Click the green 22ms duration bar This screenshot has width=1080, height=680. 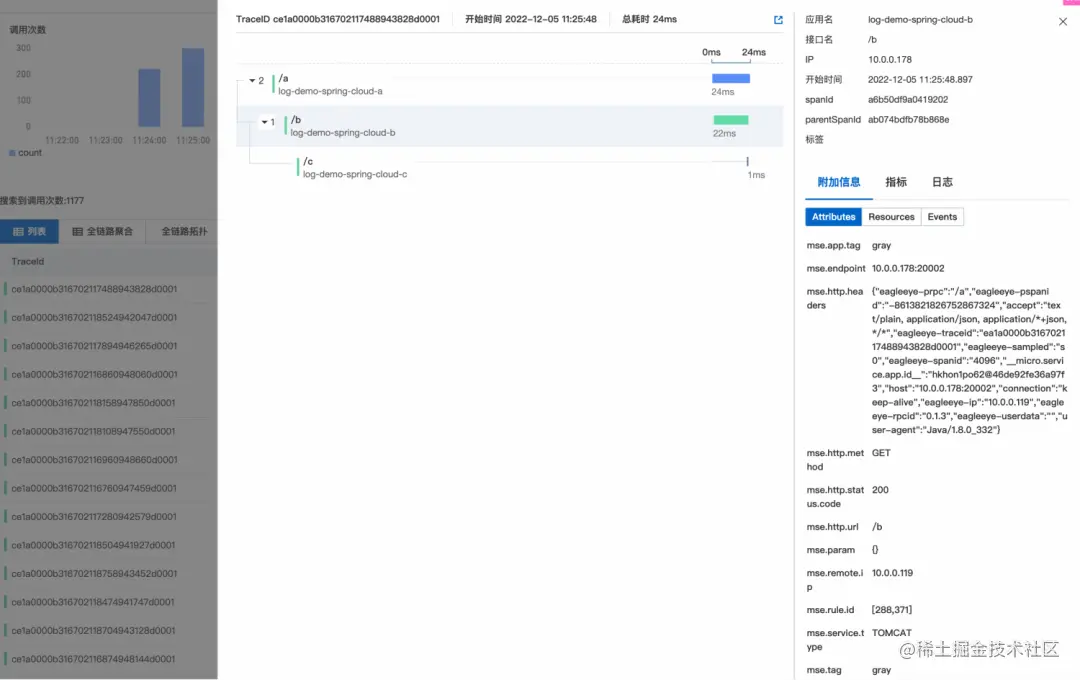click(x=731, y=120)
